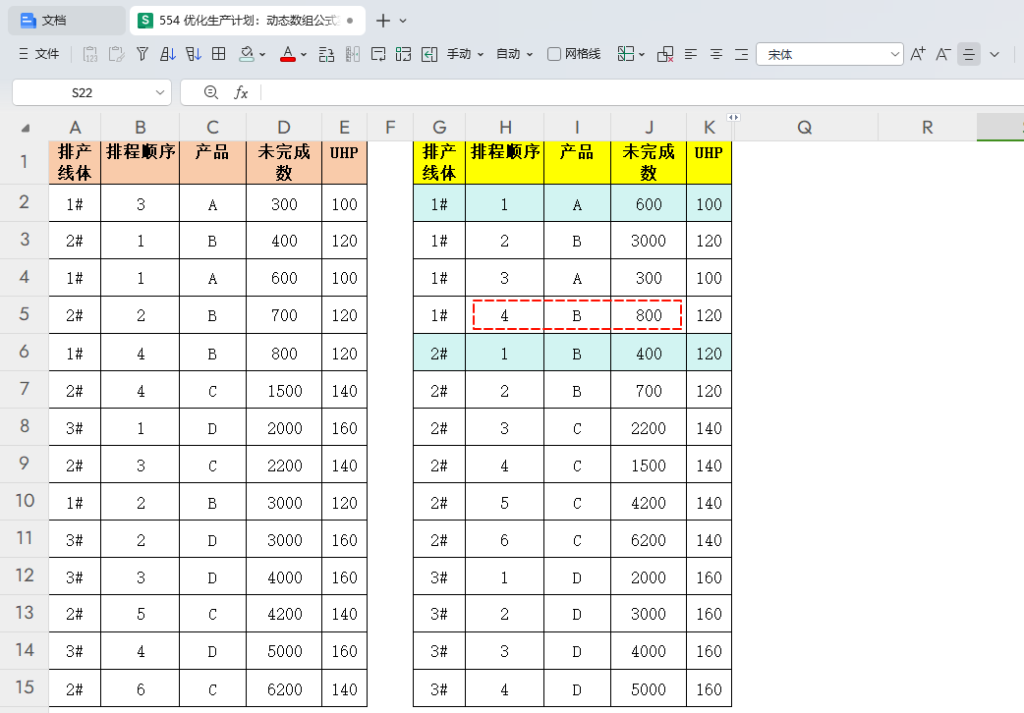Viewport: 1024px width, 713px height.
Task: Click the select-all corner triangle
Action: click(25, 127)
